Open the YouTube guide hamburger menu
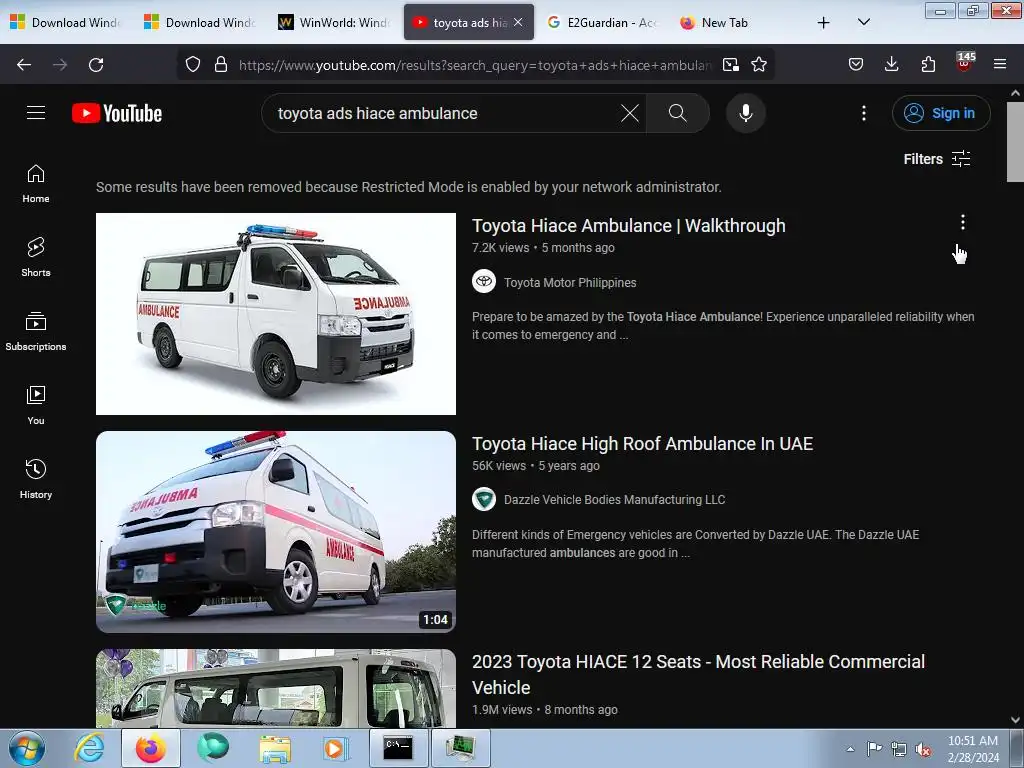1024x768 pixels. [x=36, y=113]
